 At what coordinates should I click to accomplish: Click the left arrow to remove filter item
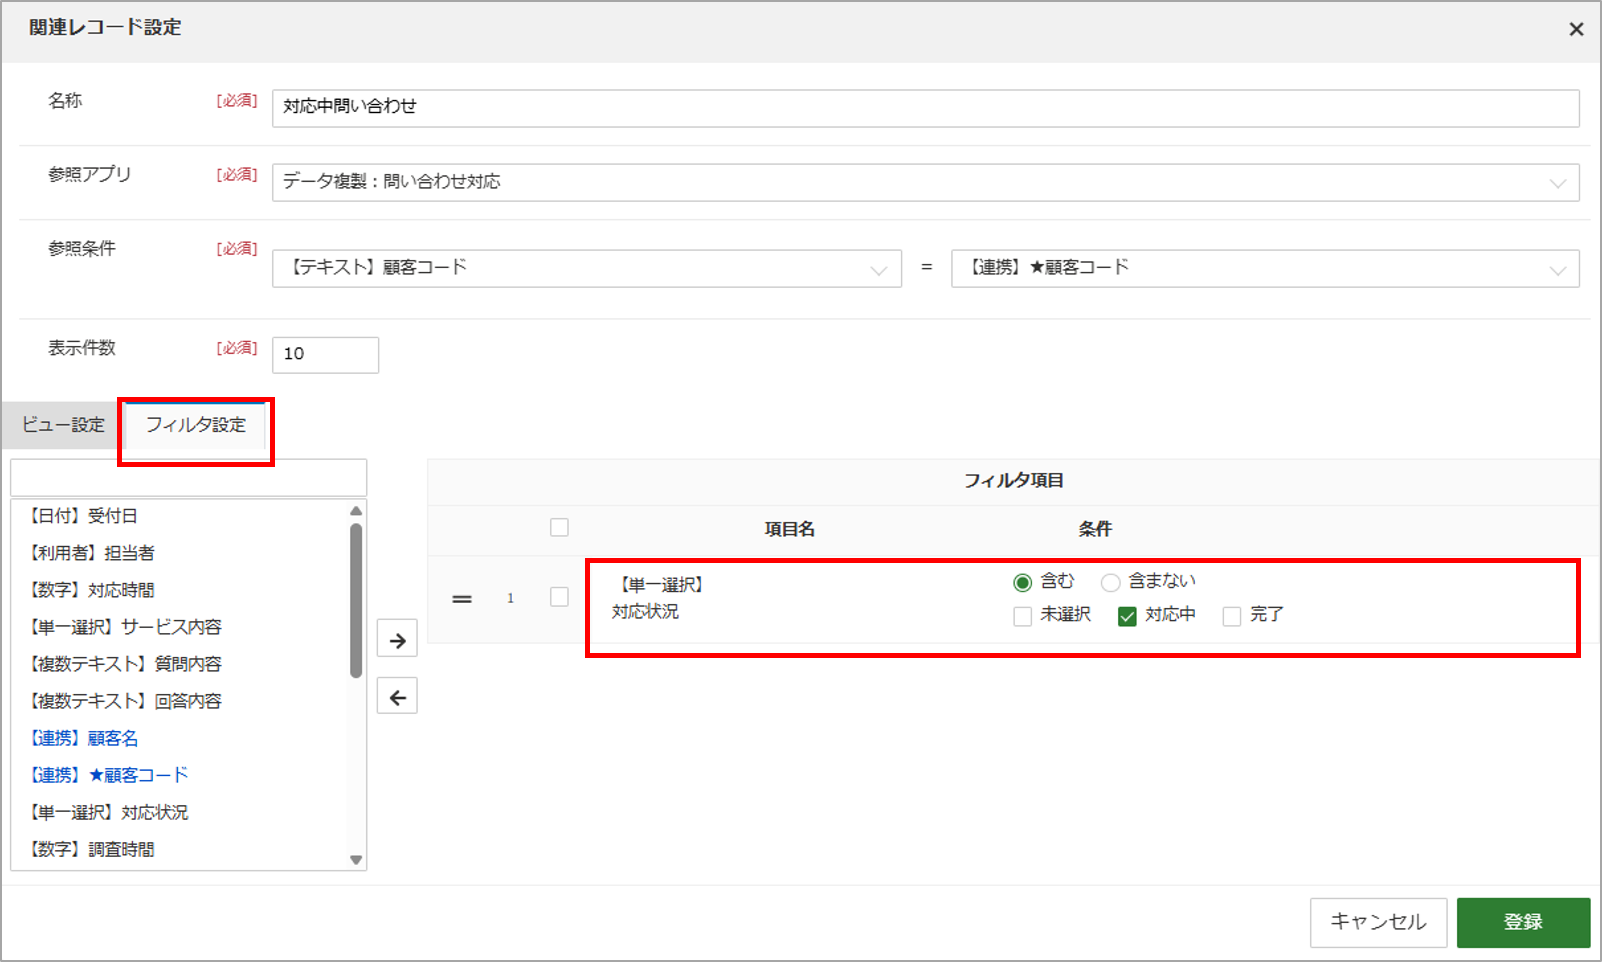[x=397, y=697]
